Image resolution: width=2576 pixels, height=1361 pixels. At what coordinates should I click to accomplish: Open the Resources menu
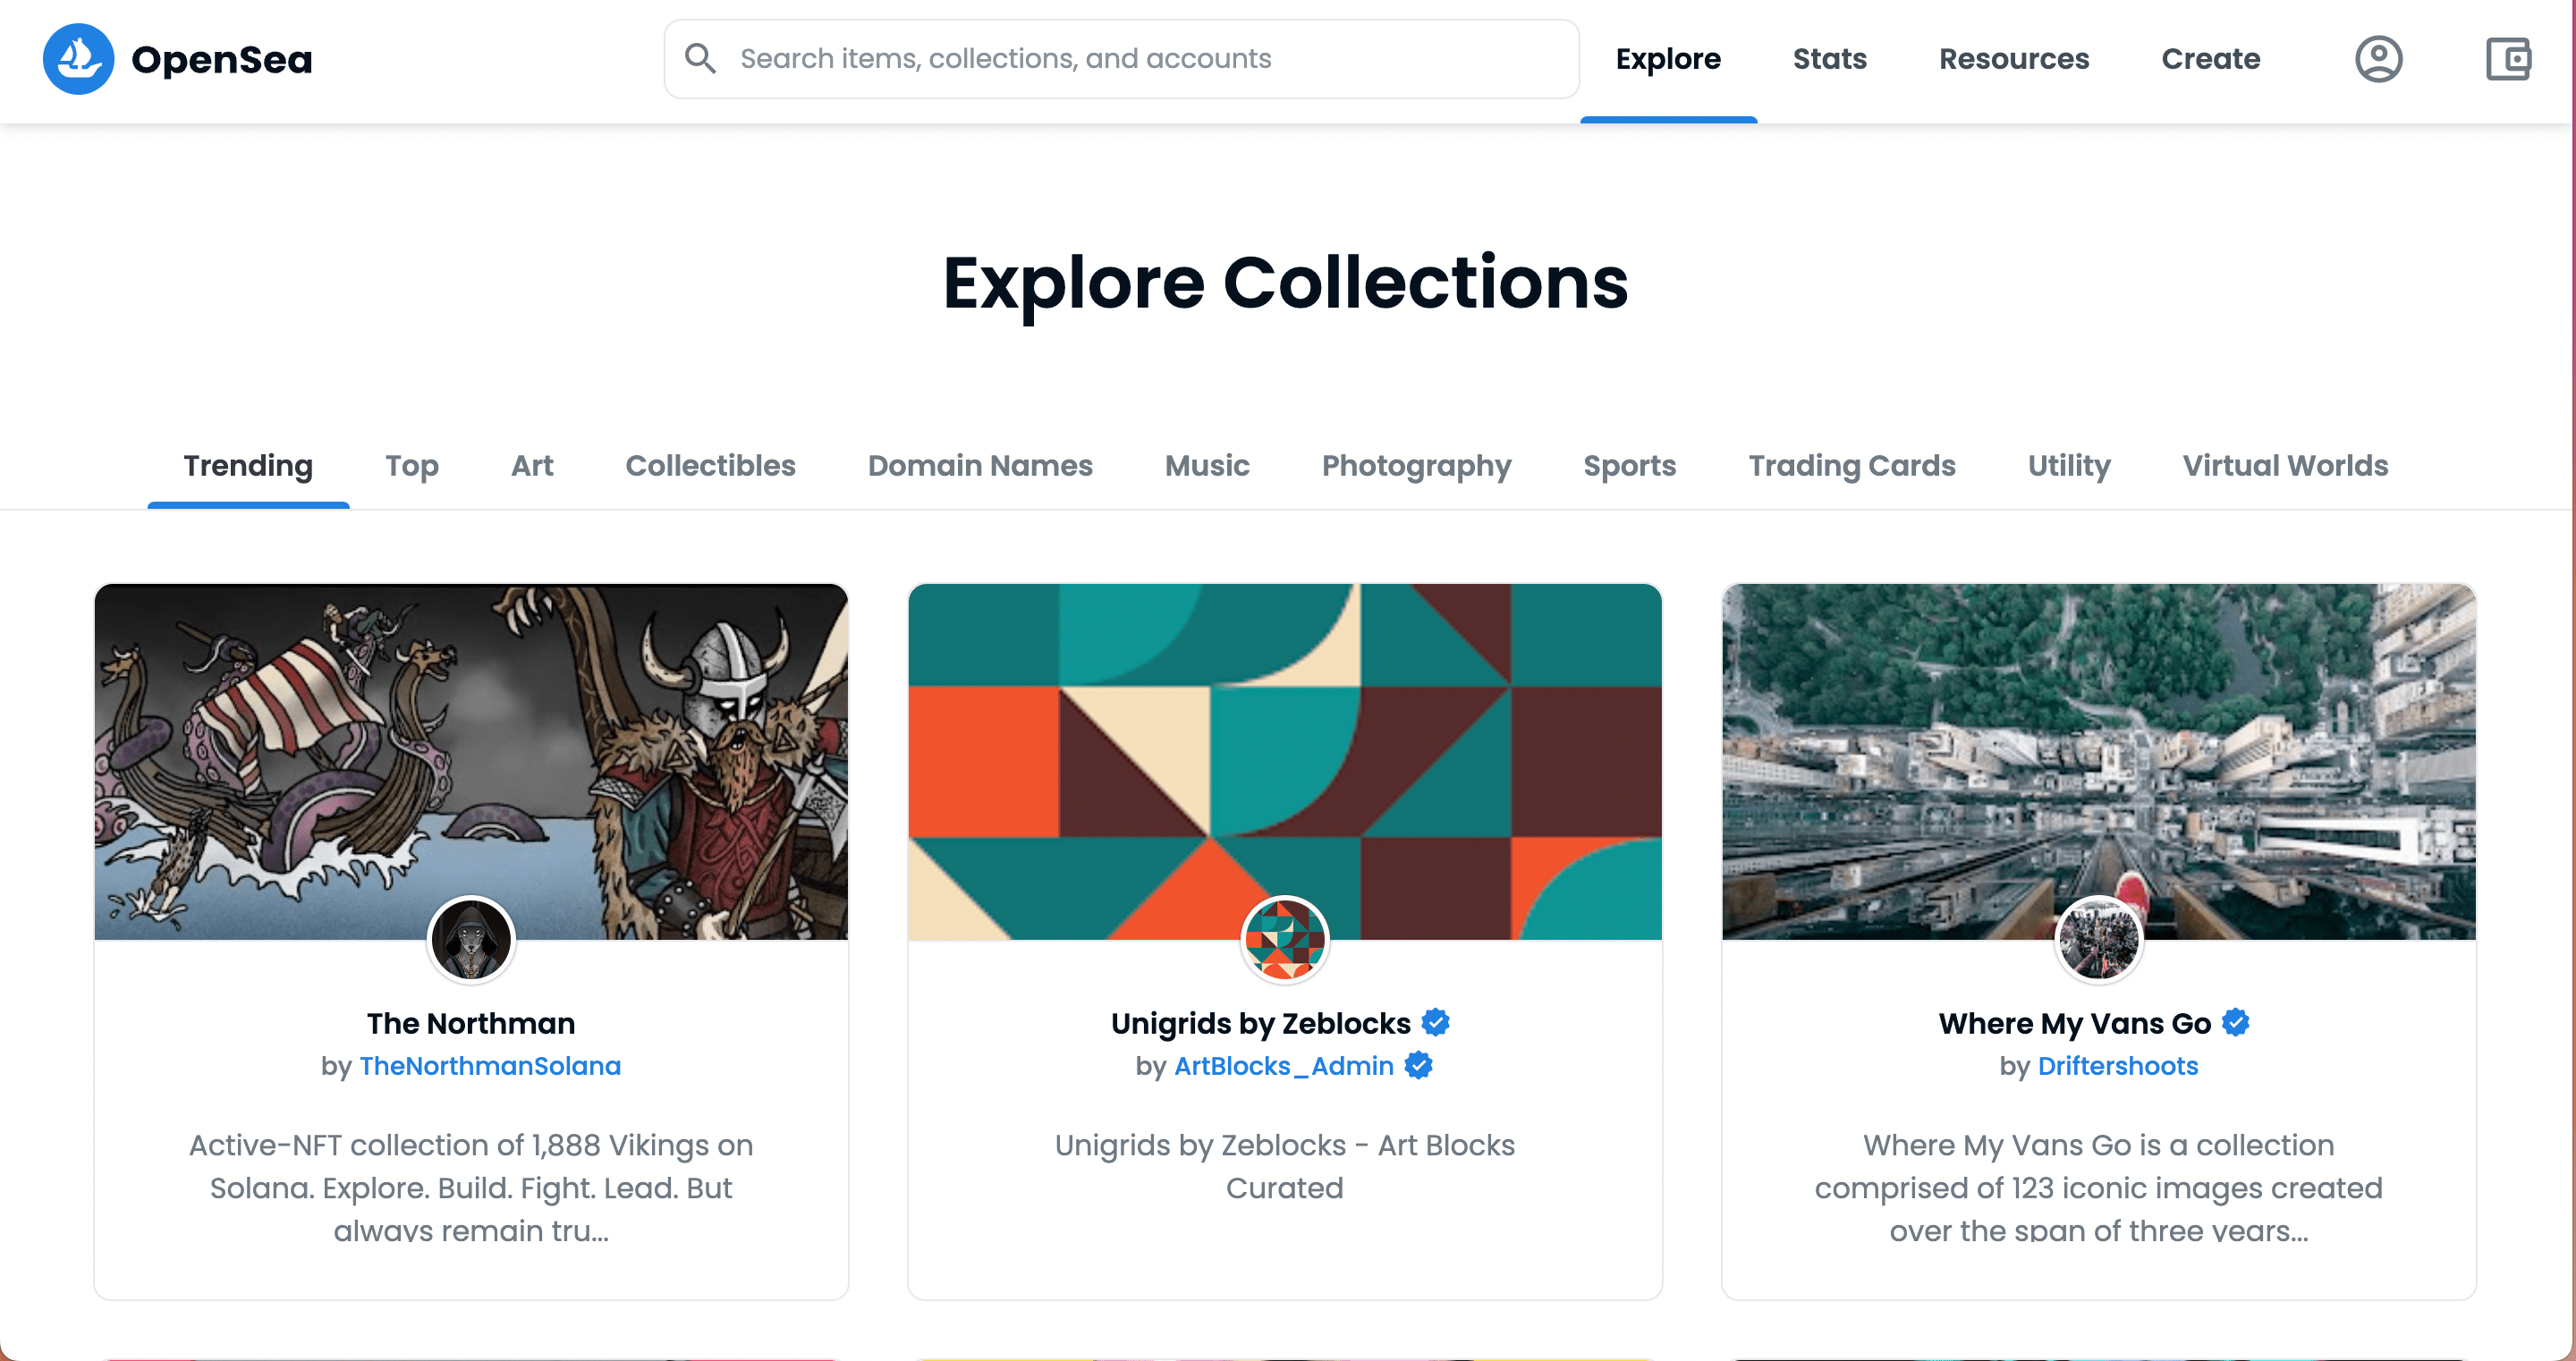click(2014, 59)
